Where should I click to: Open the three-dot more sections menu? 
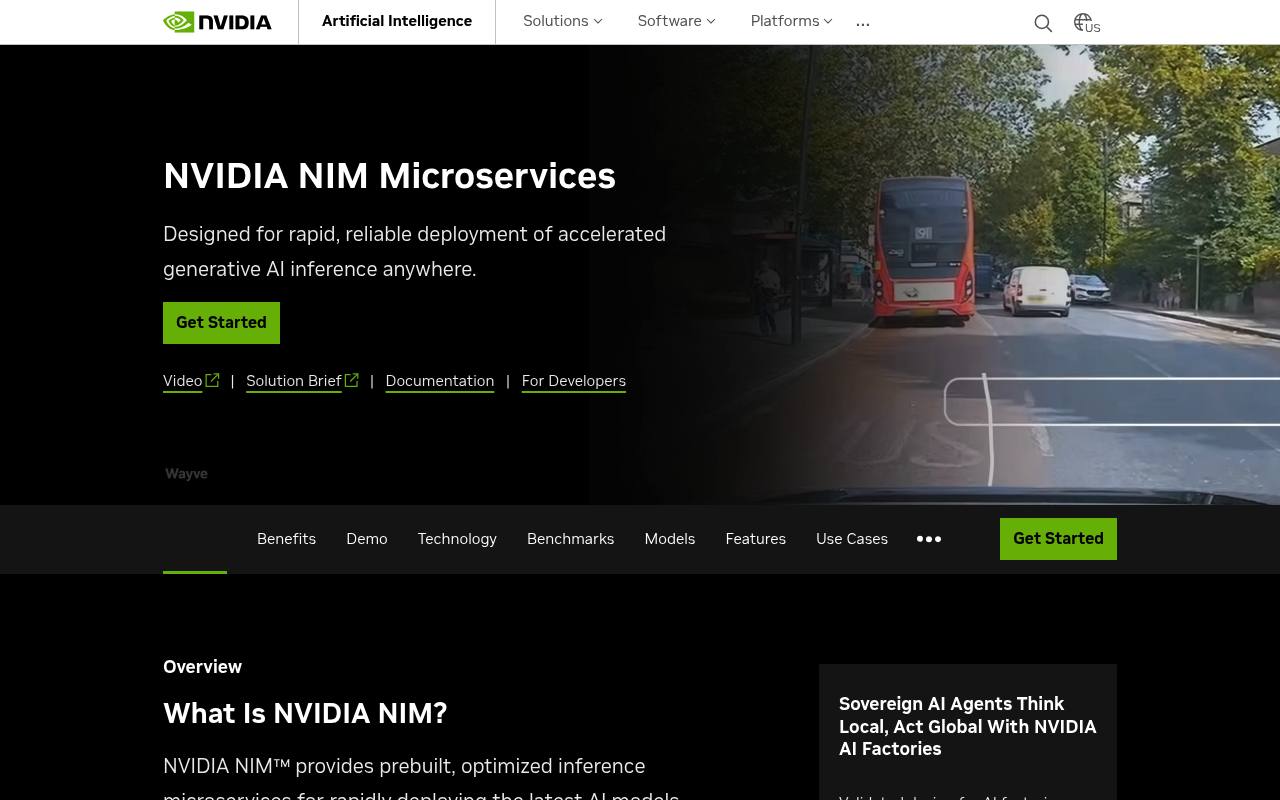coord(929,539)
